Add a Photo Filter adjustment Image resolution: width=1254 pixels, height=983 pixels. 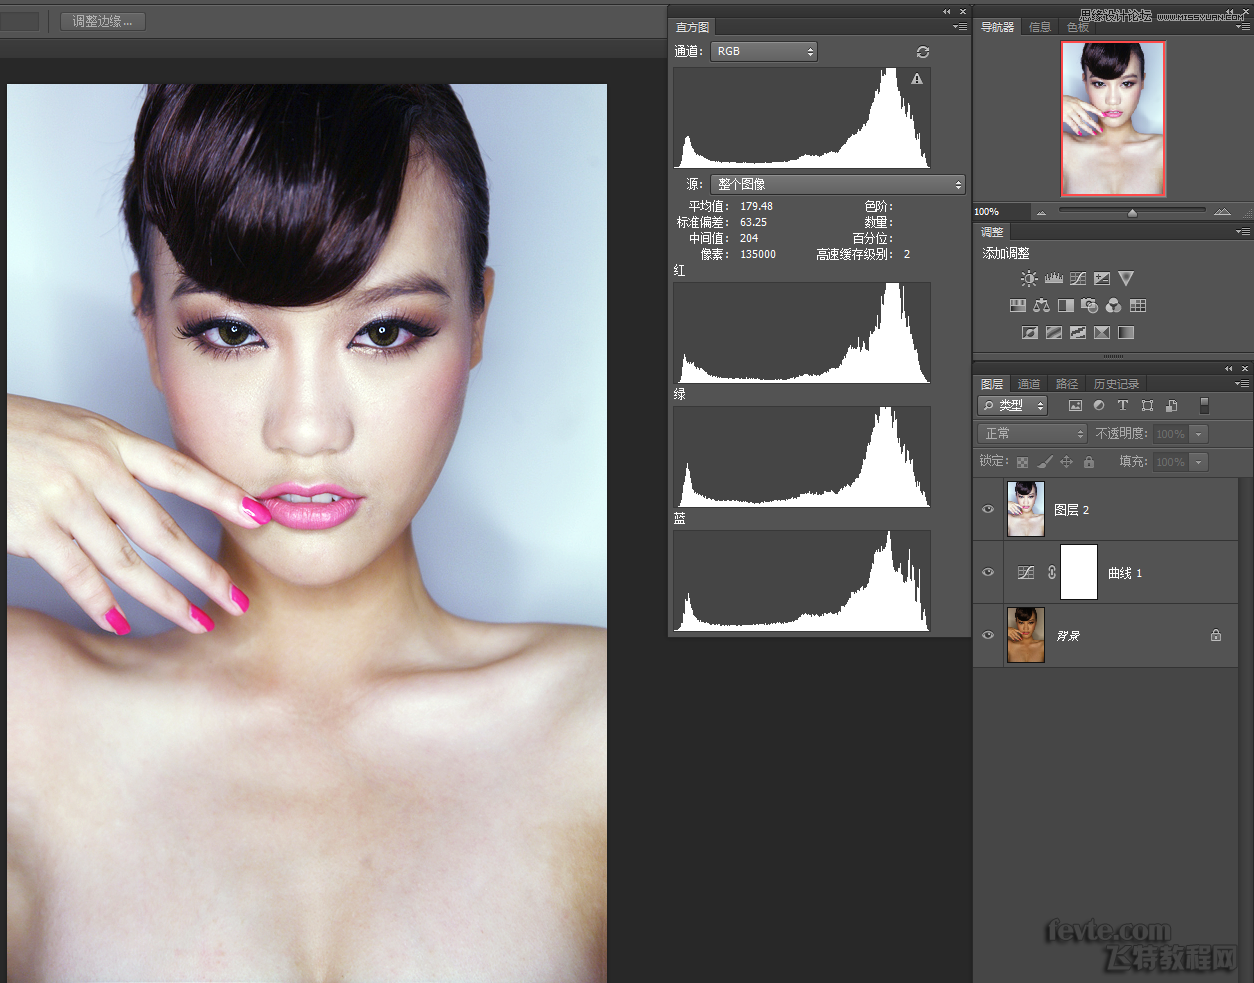(x=1089, y=306)
